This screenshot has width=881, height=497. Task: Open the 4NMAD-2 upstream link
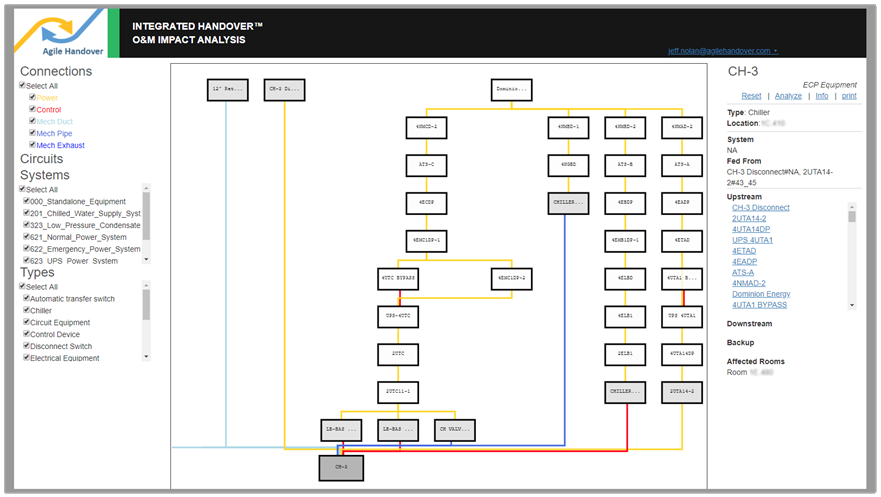coord(748,283)
